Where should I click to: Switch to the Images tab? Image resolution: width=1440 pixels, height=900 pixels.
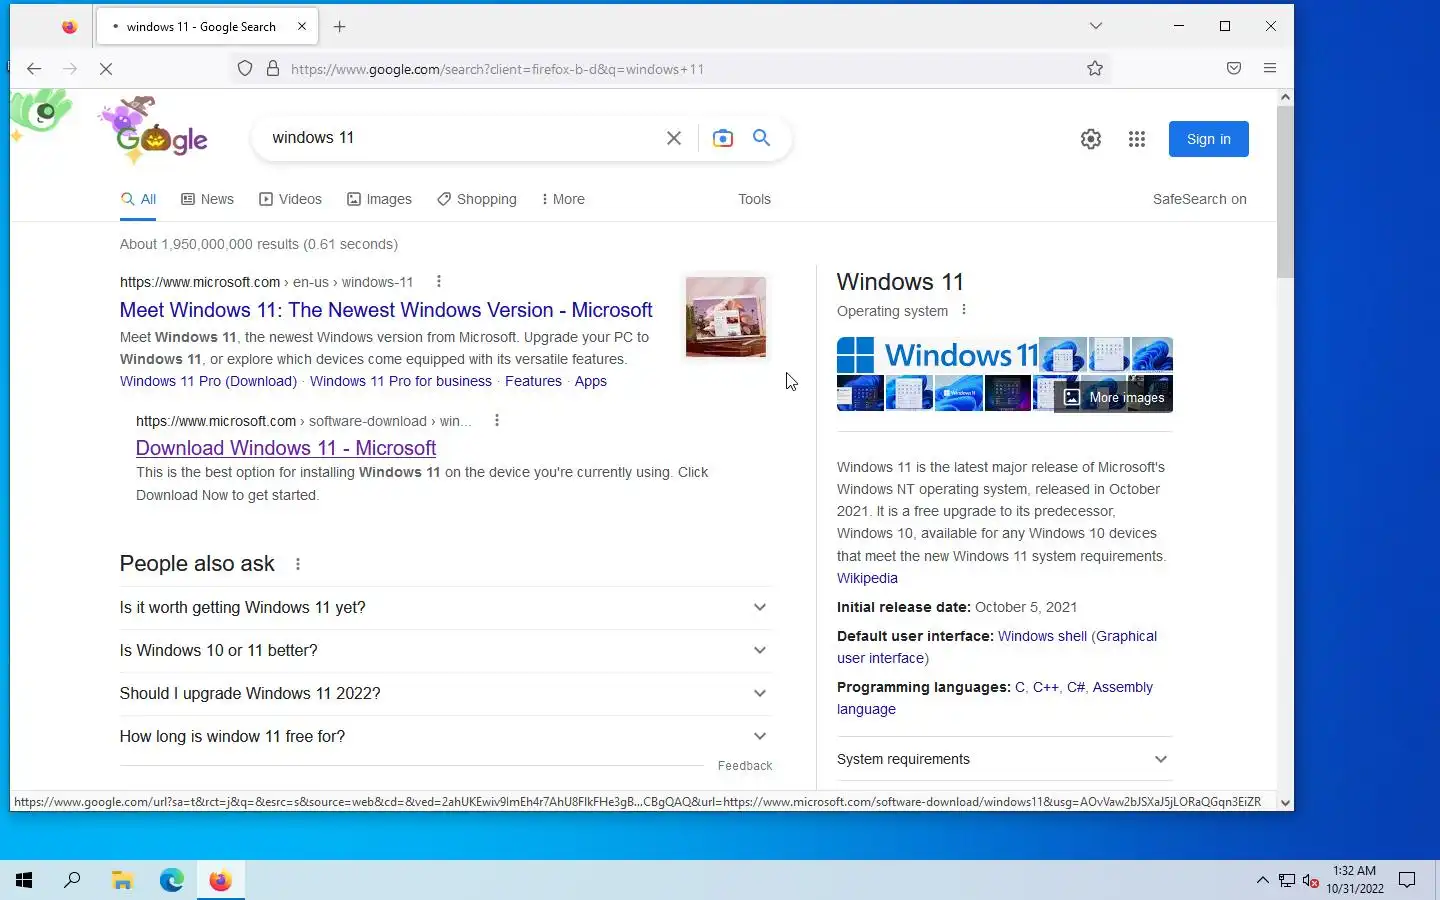click(379, 199)
